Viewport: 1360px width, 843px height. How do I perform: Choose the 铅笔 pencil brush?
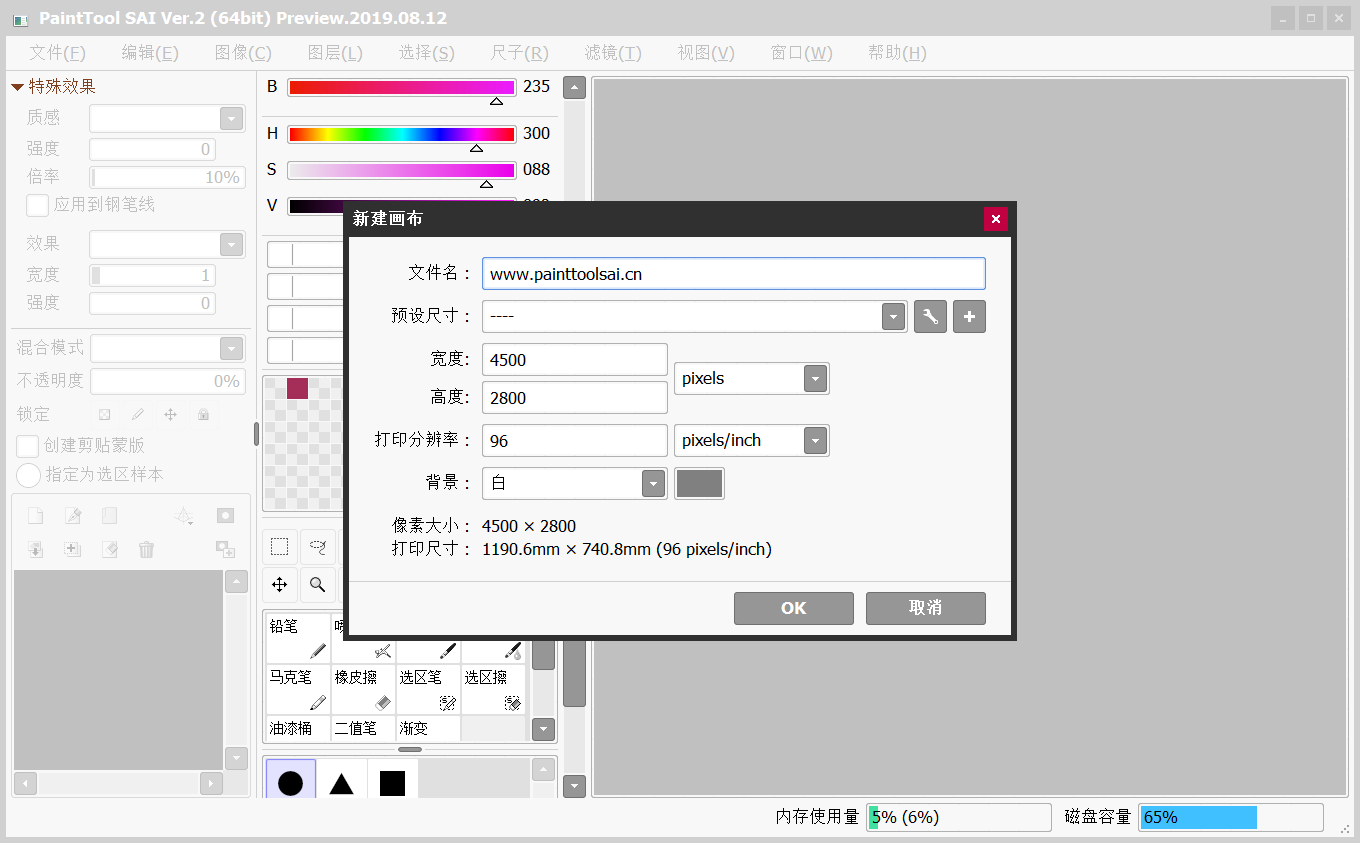coord(298,637)
